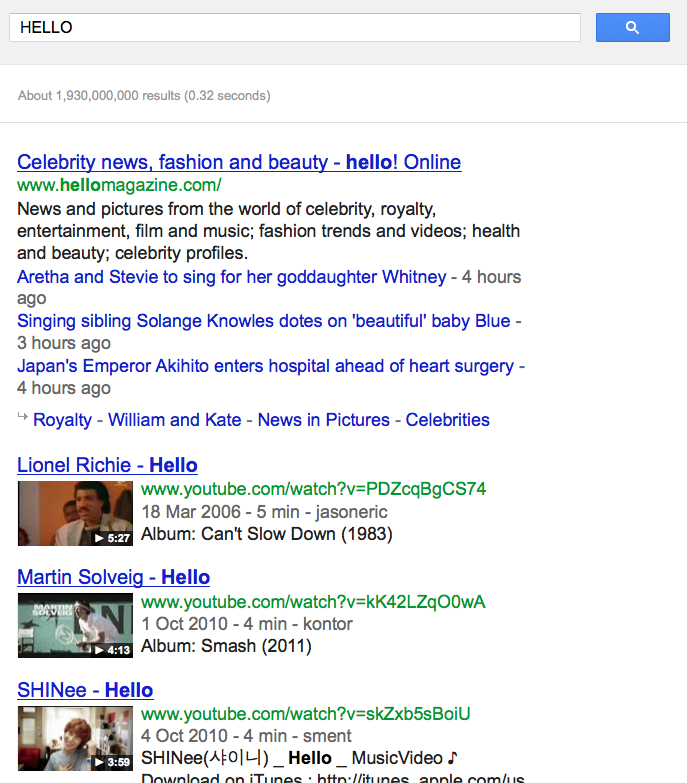Go to Celebrities sitelink

click(447, 420)
